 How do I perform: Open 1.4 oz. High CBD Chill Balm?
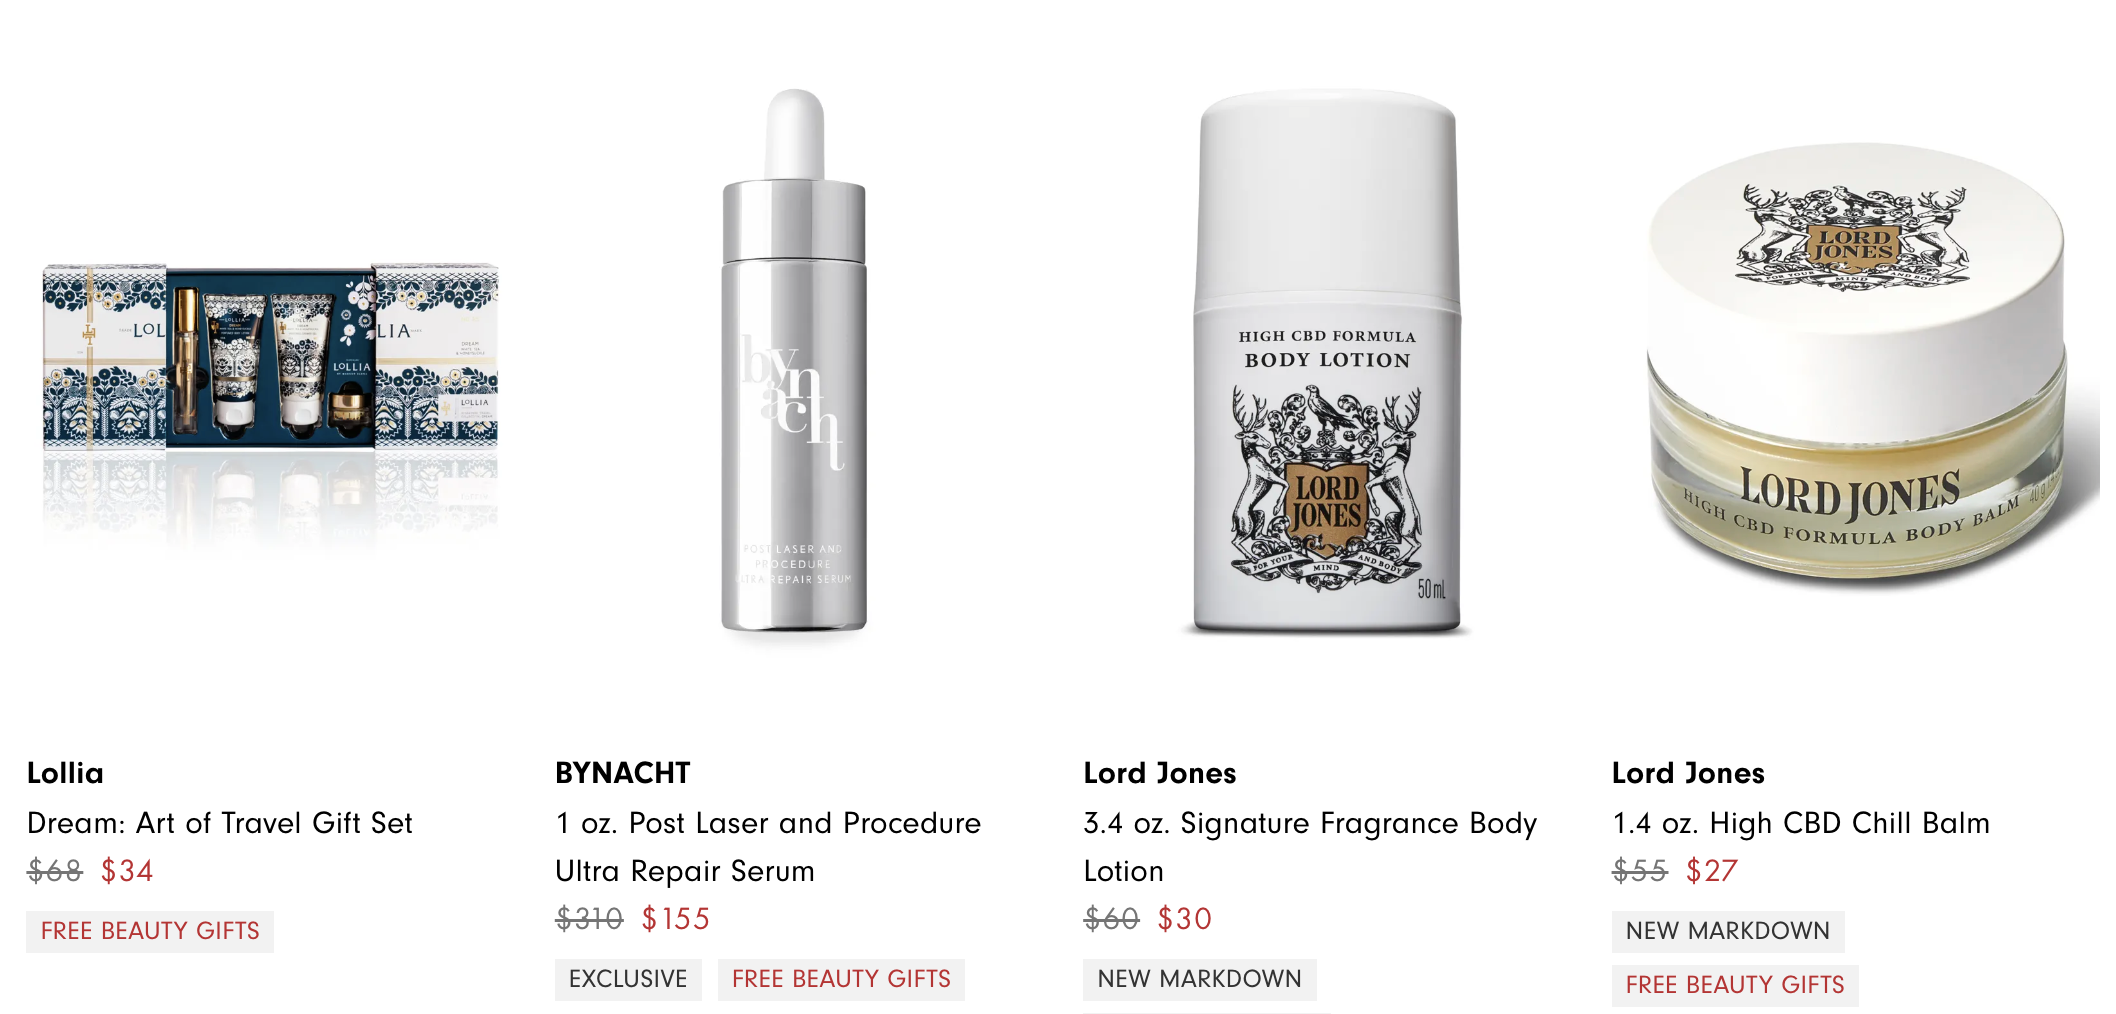1801,823
